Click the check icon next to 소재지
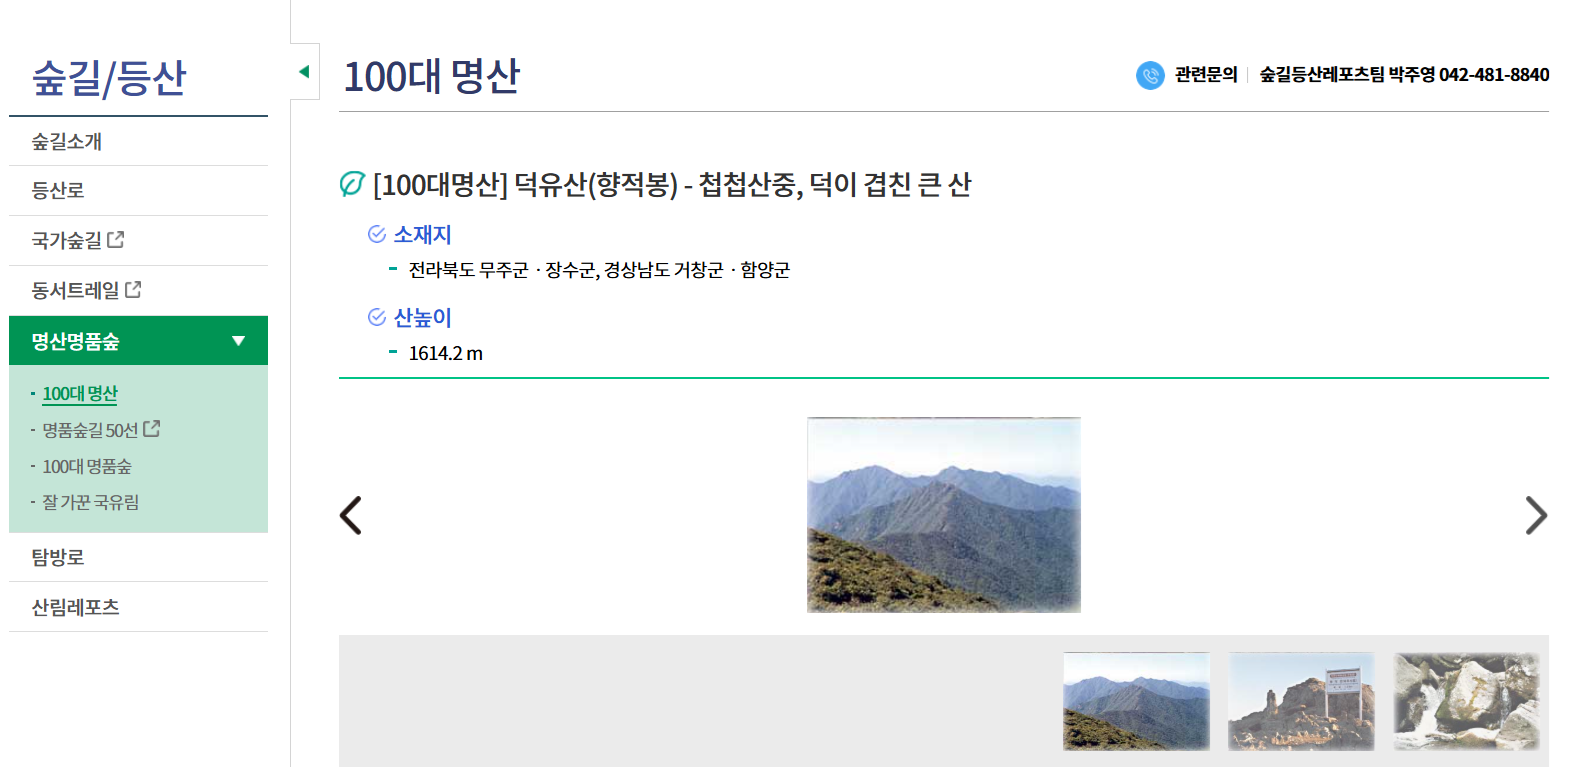This screenshot has height=767, width=1593. pyautogui.click(x=377, y=234)
